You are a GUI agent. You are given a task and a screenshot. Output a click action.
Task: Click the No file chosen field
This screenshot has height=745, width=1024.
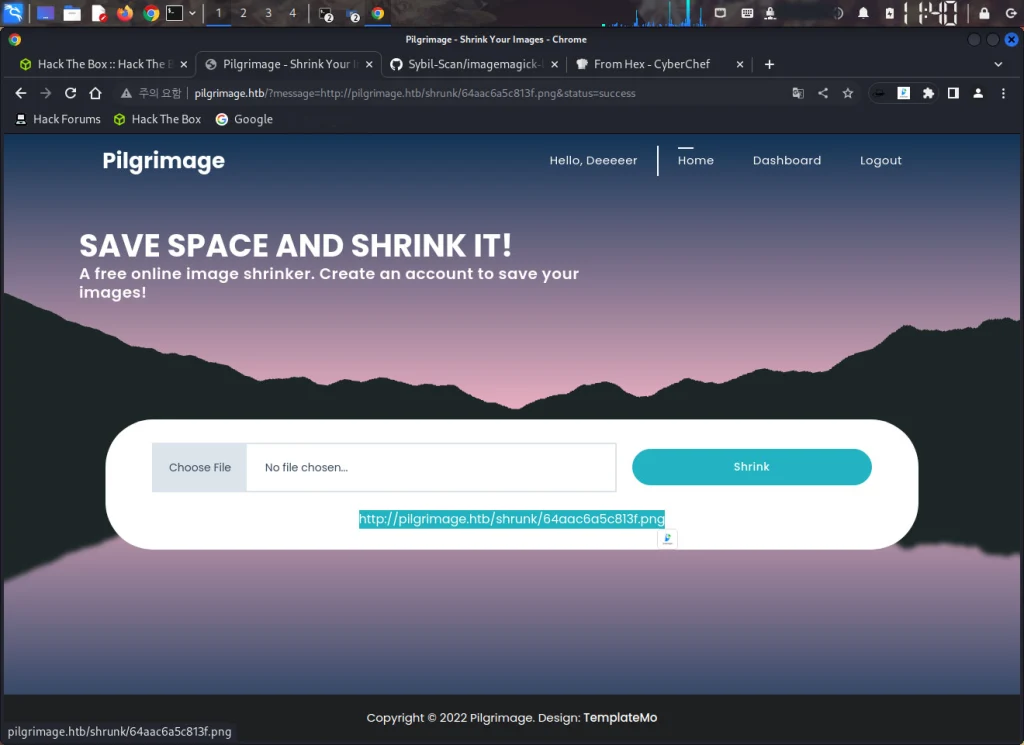[x=431, y=468]
